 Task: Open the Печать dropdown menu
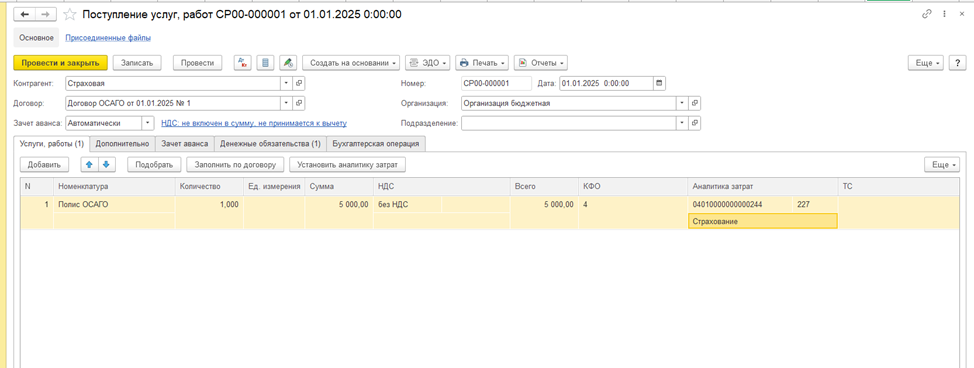tap(482, 63)
